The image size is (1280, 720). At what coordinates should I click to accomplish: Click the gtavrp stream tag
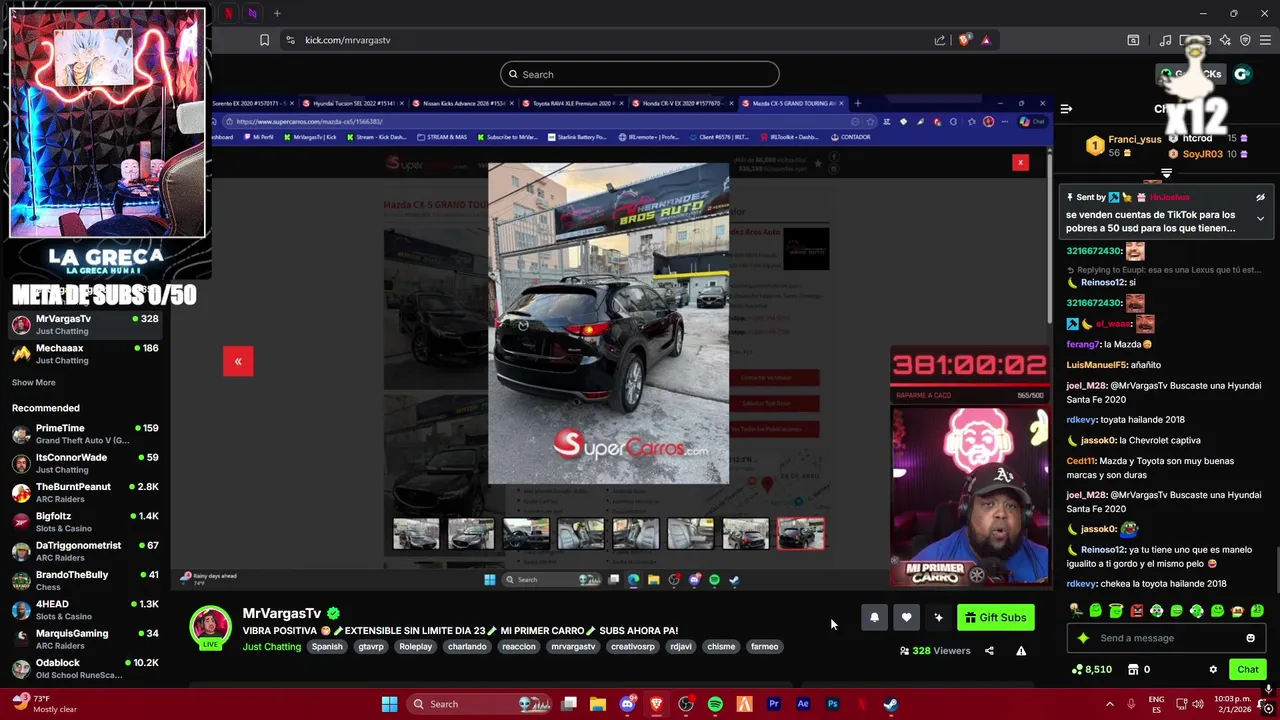point(371,647)
